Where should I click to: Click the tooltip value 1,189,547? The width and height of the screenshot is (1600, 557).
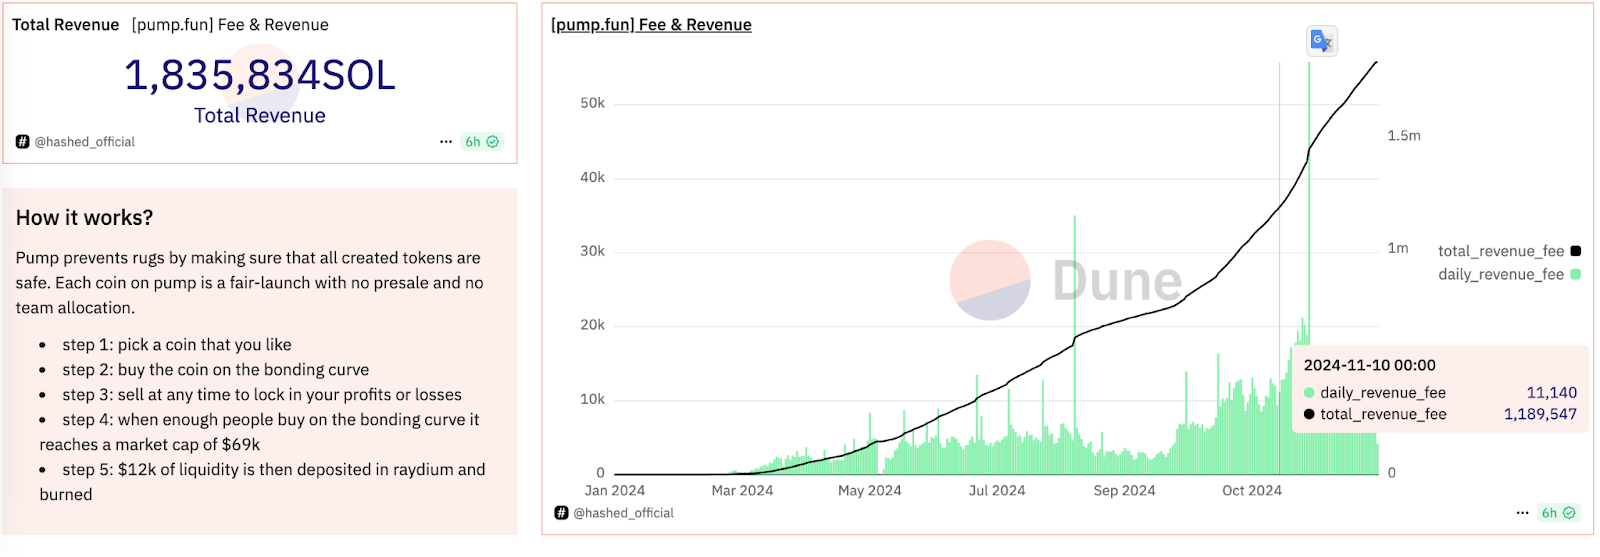(1540, 414)
